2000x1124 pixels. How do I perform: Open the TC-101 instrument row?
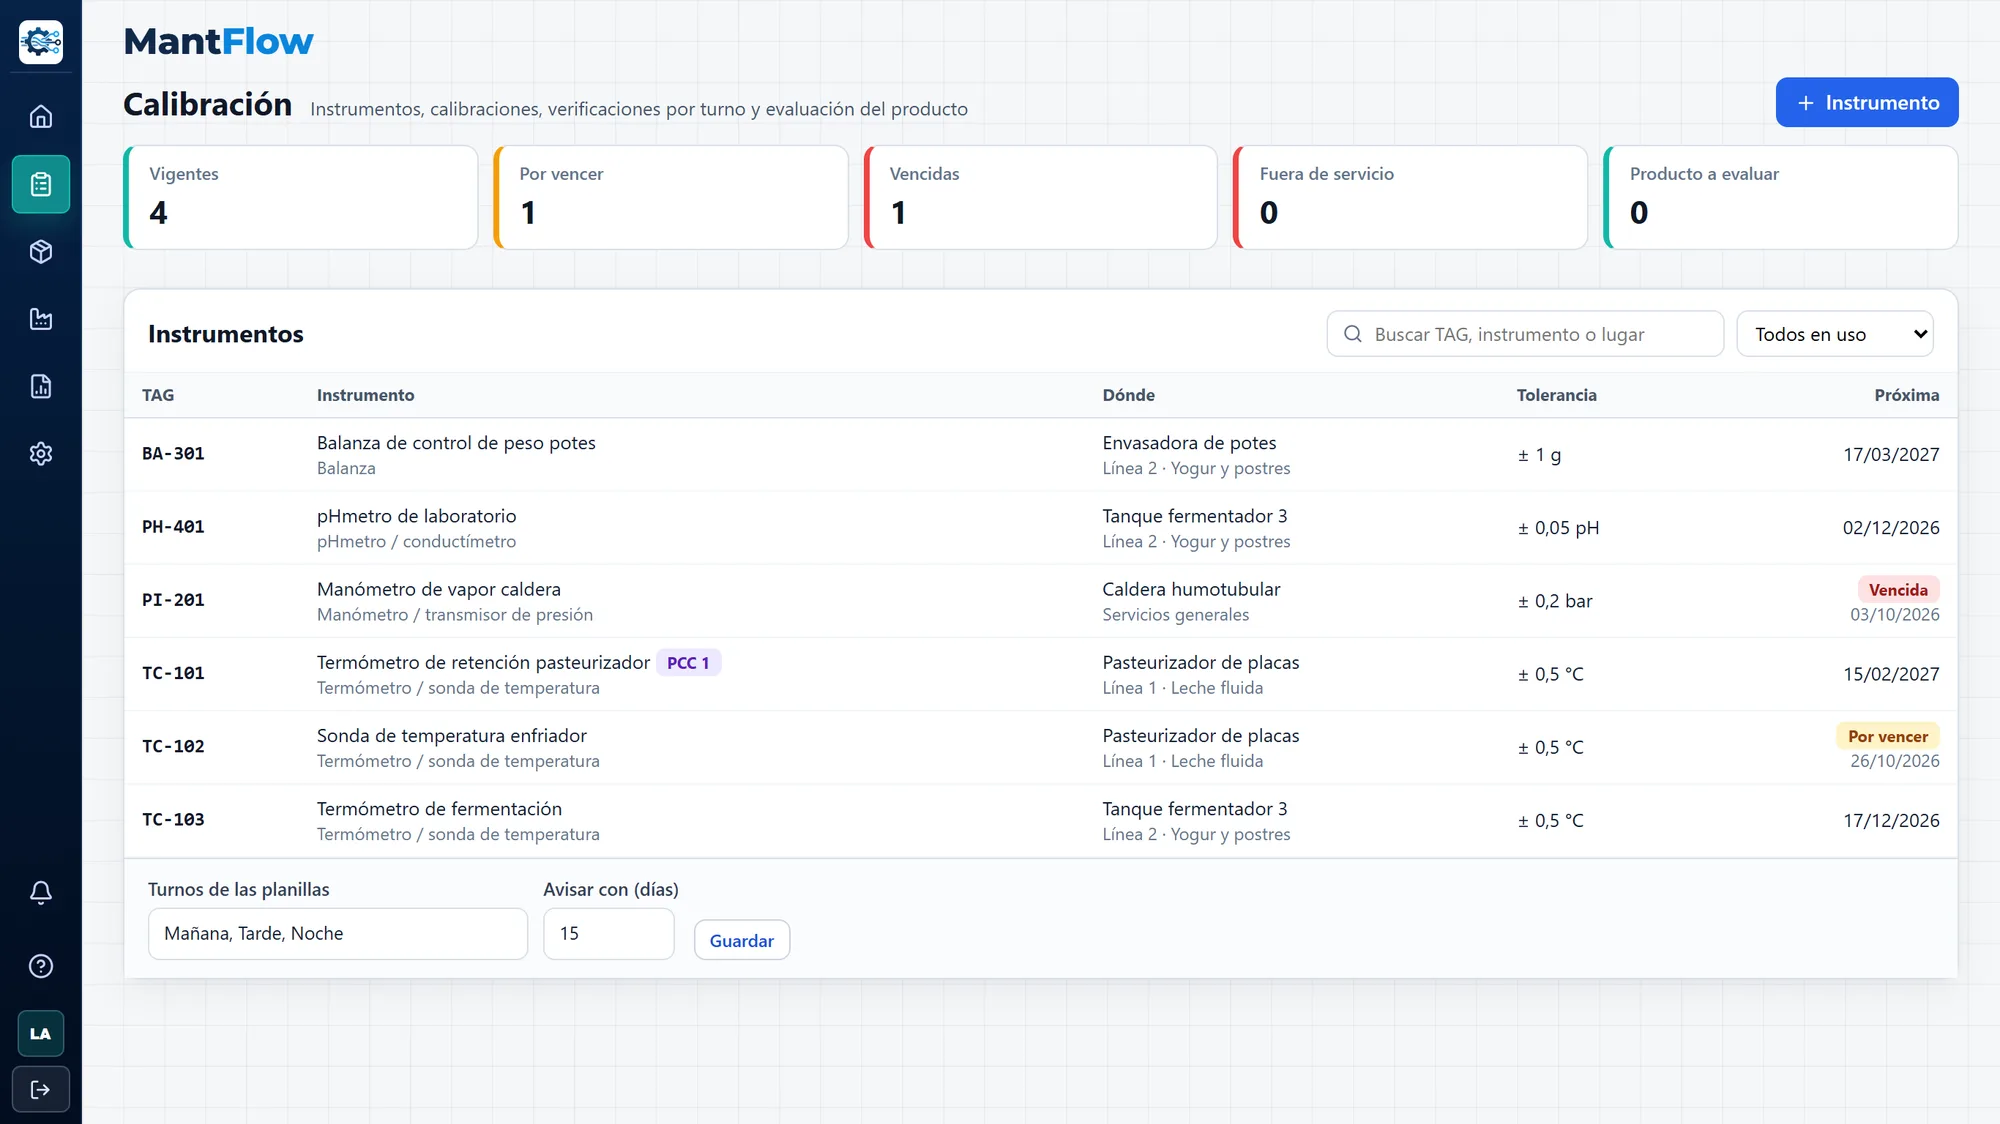1040,674
